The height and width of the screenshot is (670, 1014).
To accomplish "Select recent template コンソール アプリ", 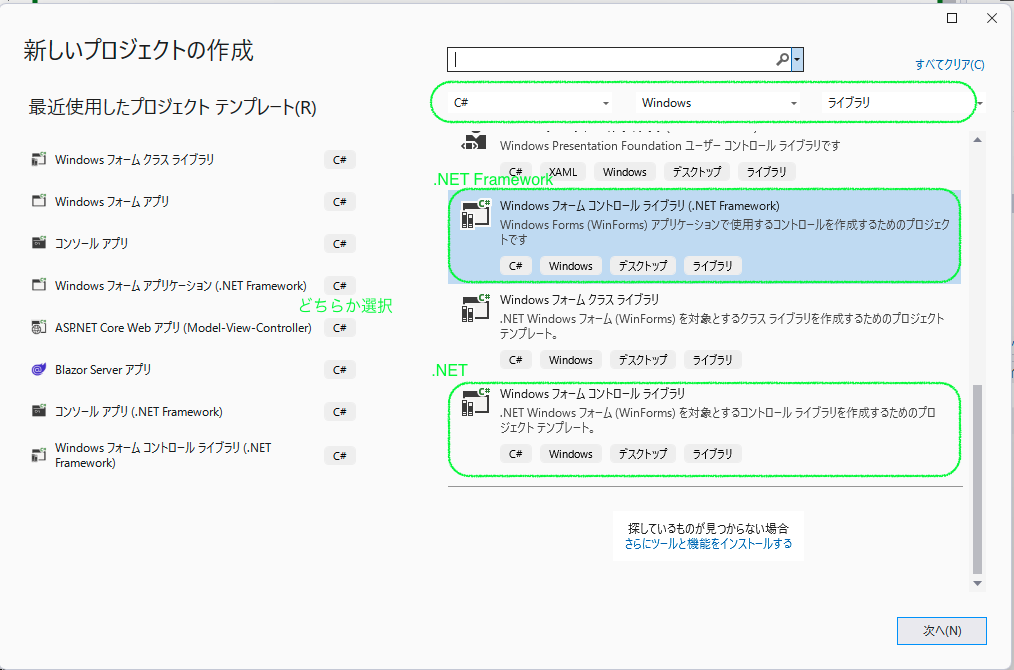I will (x=193, y=243).
